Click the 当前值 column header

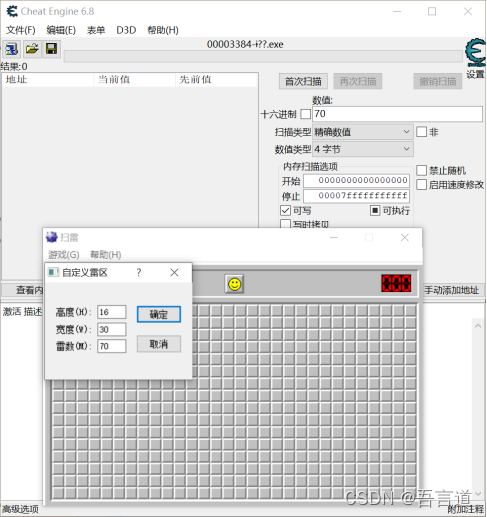tap(135, 80)
